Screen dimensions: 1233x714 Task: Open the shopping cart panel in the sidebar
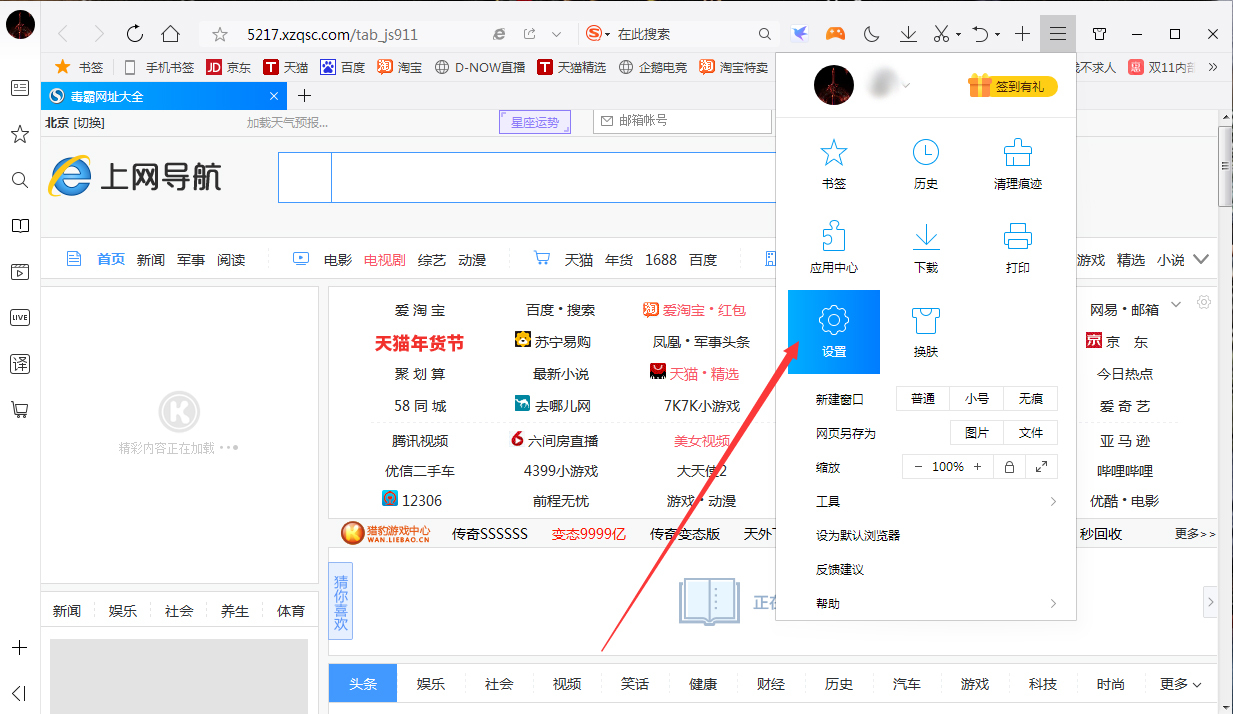tap(19, 410)
